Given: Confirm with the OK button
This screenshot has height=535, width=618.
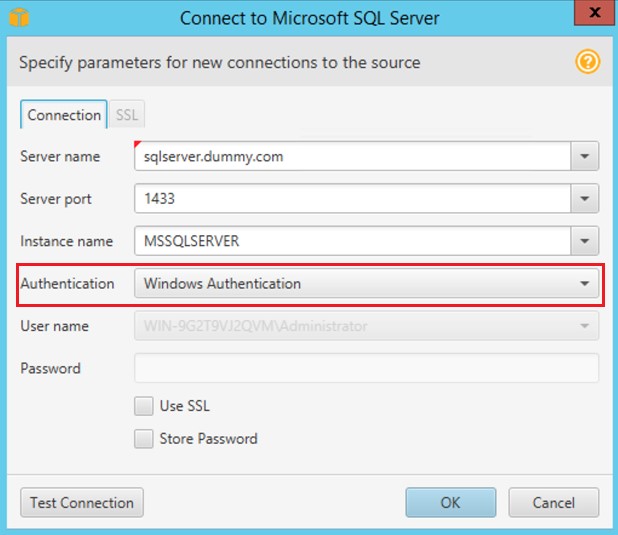Looking at the screenshot, I should (450, 503).
